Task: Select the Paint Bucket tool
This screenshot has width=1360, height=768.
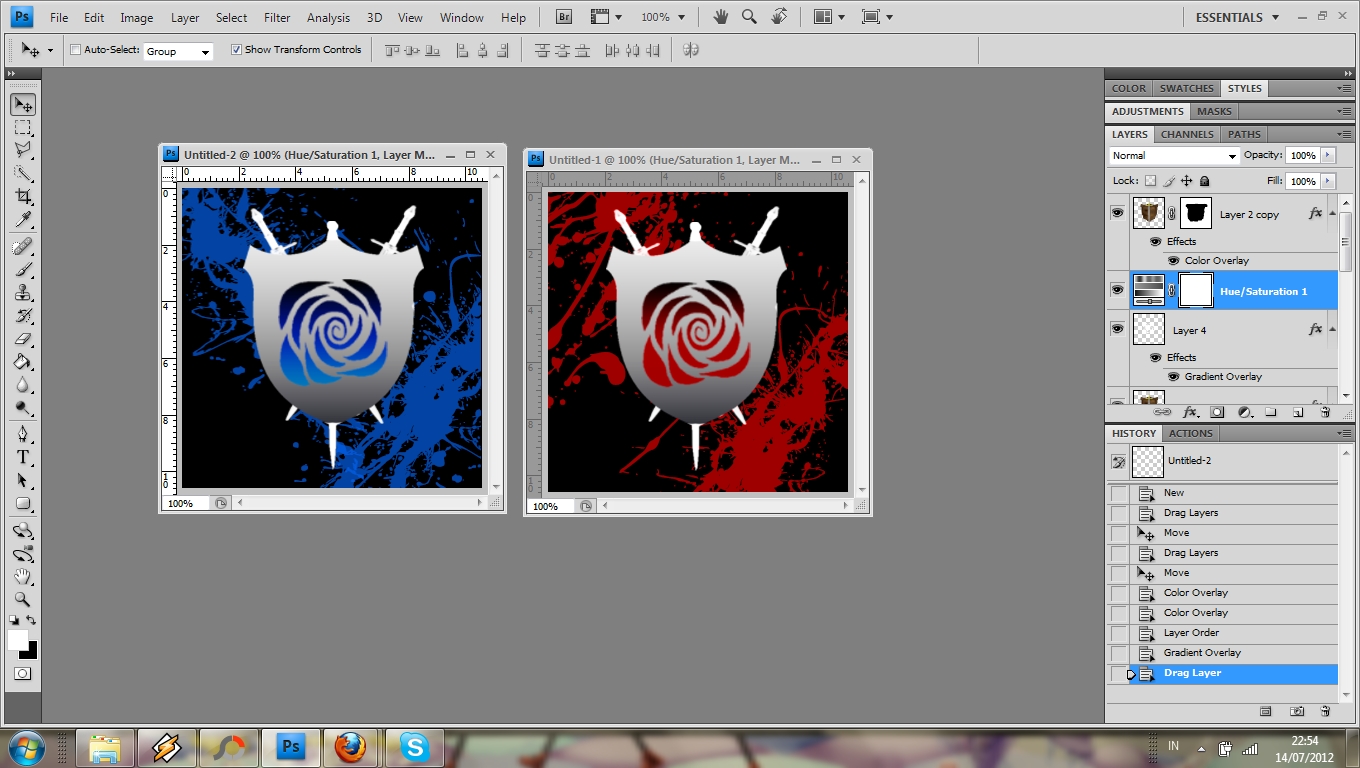Action: tap(23, 362)
